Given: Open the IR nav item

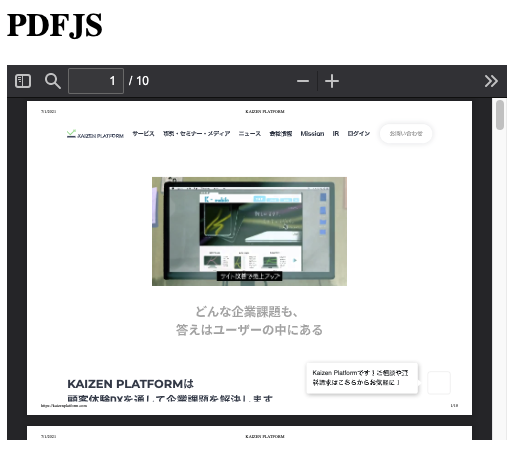Looking at the screenshot, I should pos(336,134).
